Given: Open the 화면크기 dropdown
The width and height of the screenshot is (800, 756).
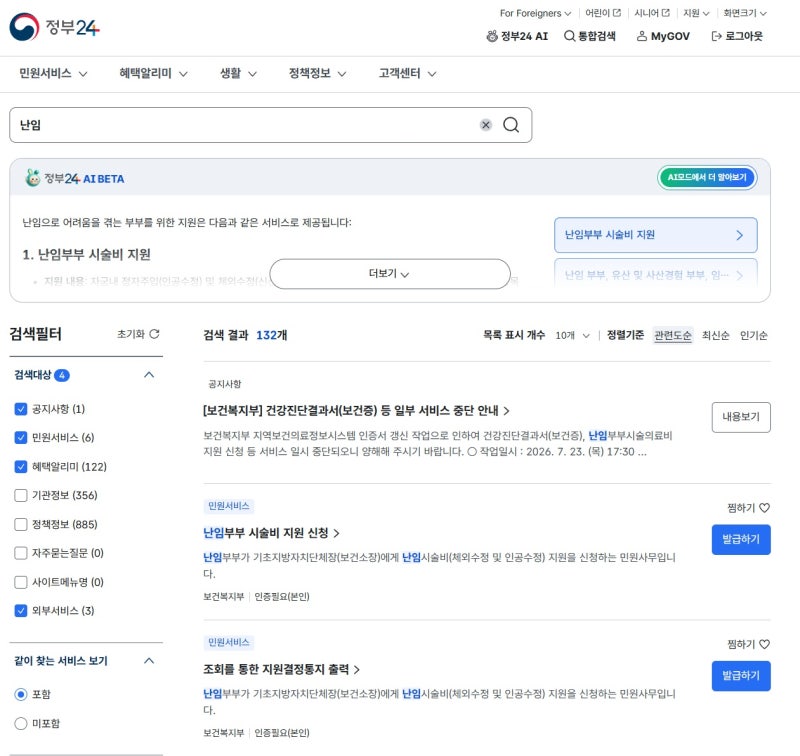Looking at the screenshot, I should 745,13.
